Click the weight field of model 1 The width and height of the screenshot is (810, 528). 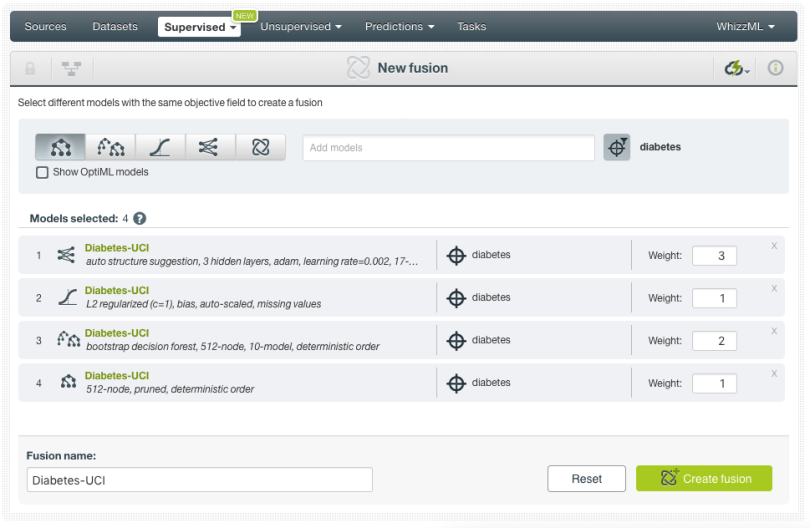(714, 256)
